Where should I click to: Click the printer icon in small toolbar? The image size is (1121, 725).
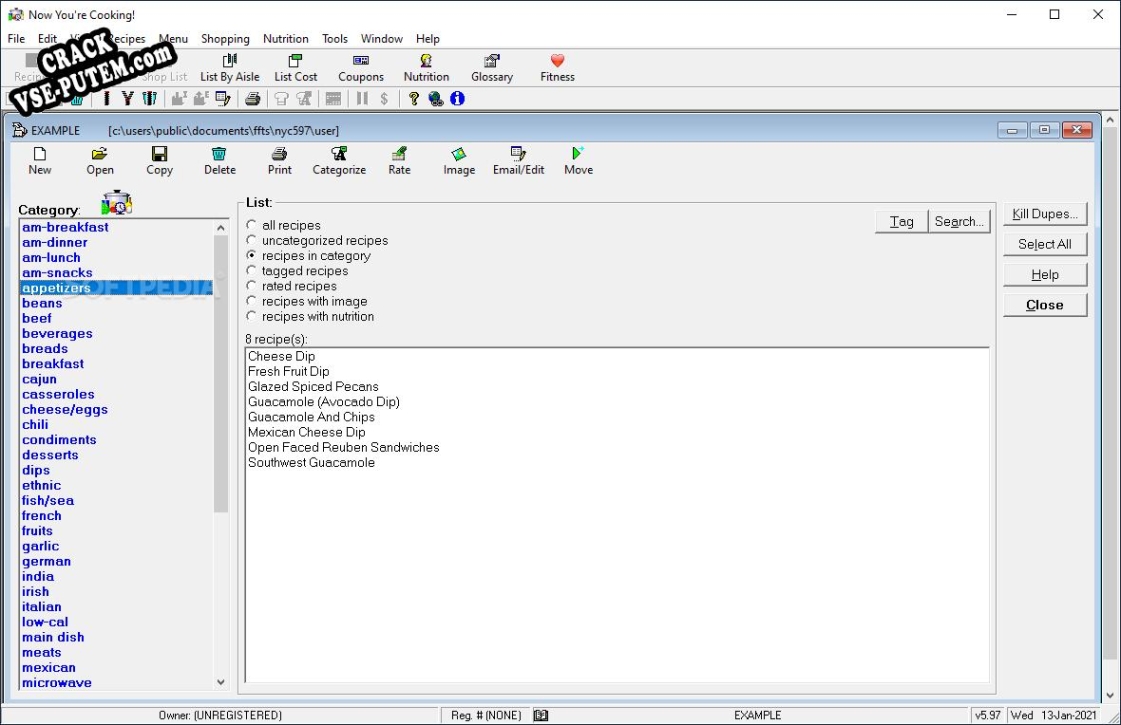tap(252, 99)
